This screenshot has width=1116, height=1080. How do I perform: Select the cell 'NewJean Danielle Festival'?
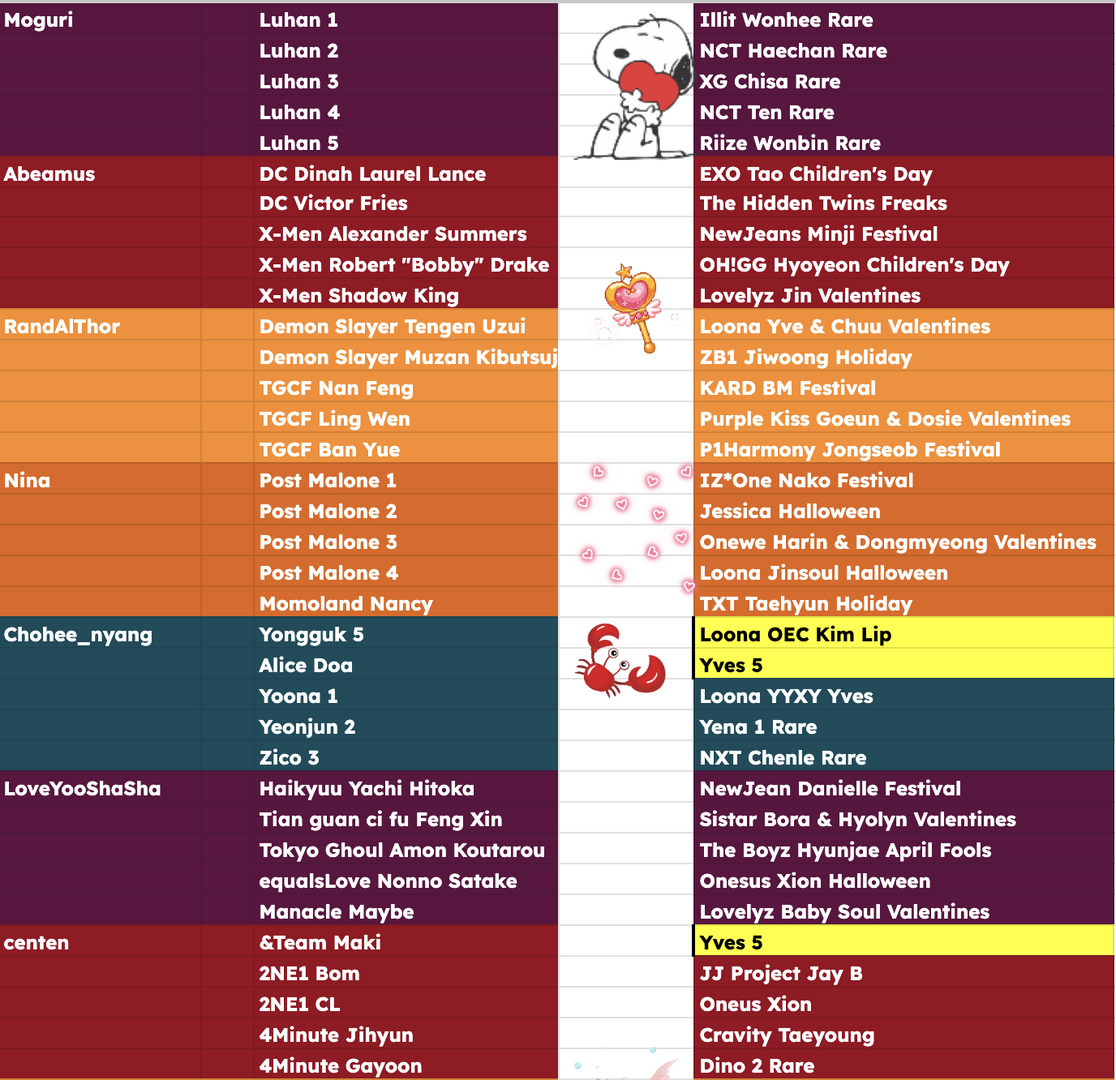click(x=904, y=788)
